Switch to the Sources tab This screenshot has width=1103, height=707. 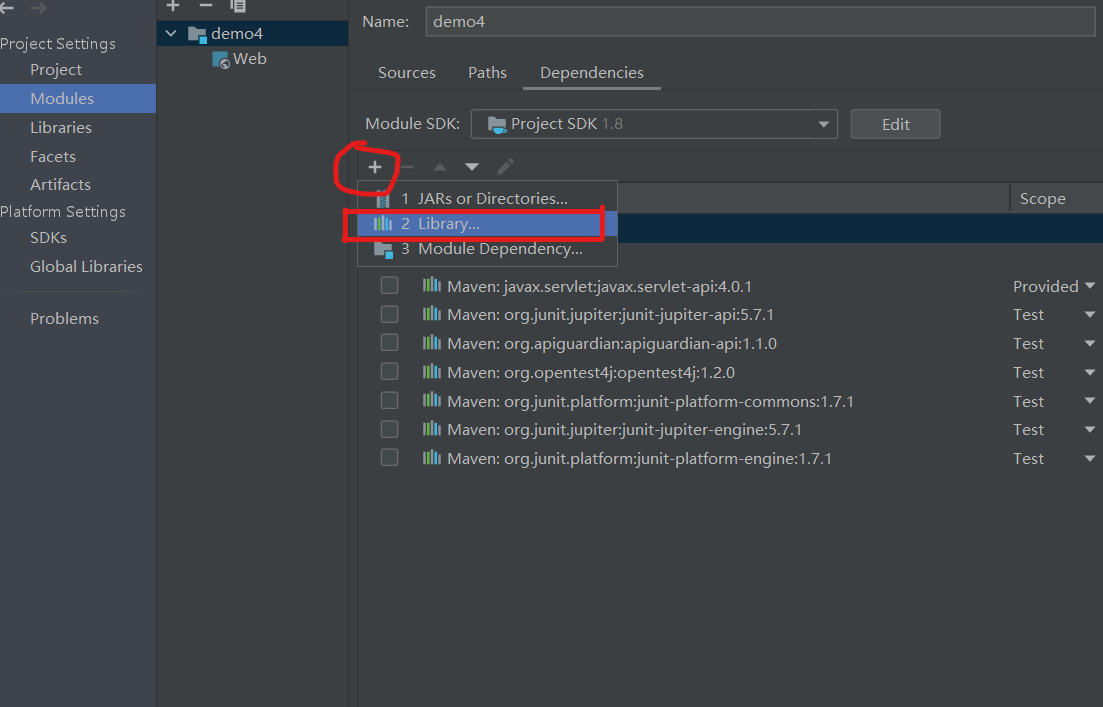(406, 72)
